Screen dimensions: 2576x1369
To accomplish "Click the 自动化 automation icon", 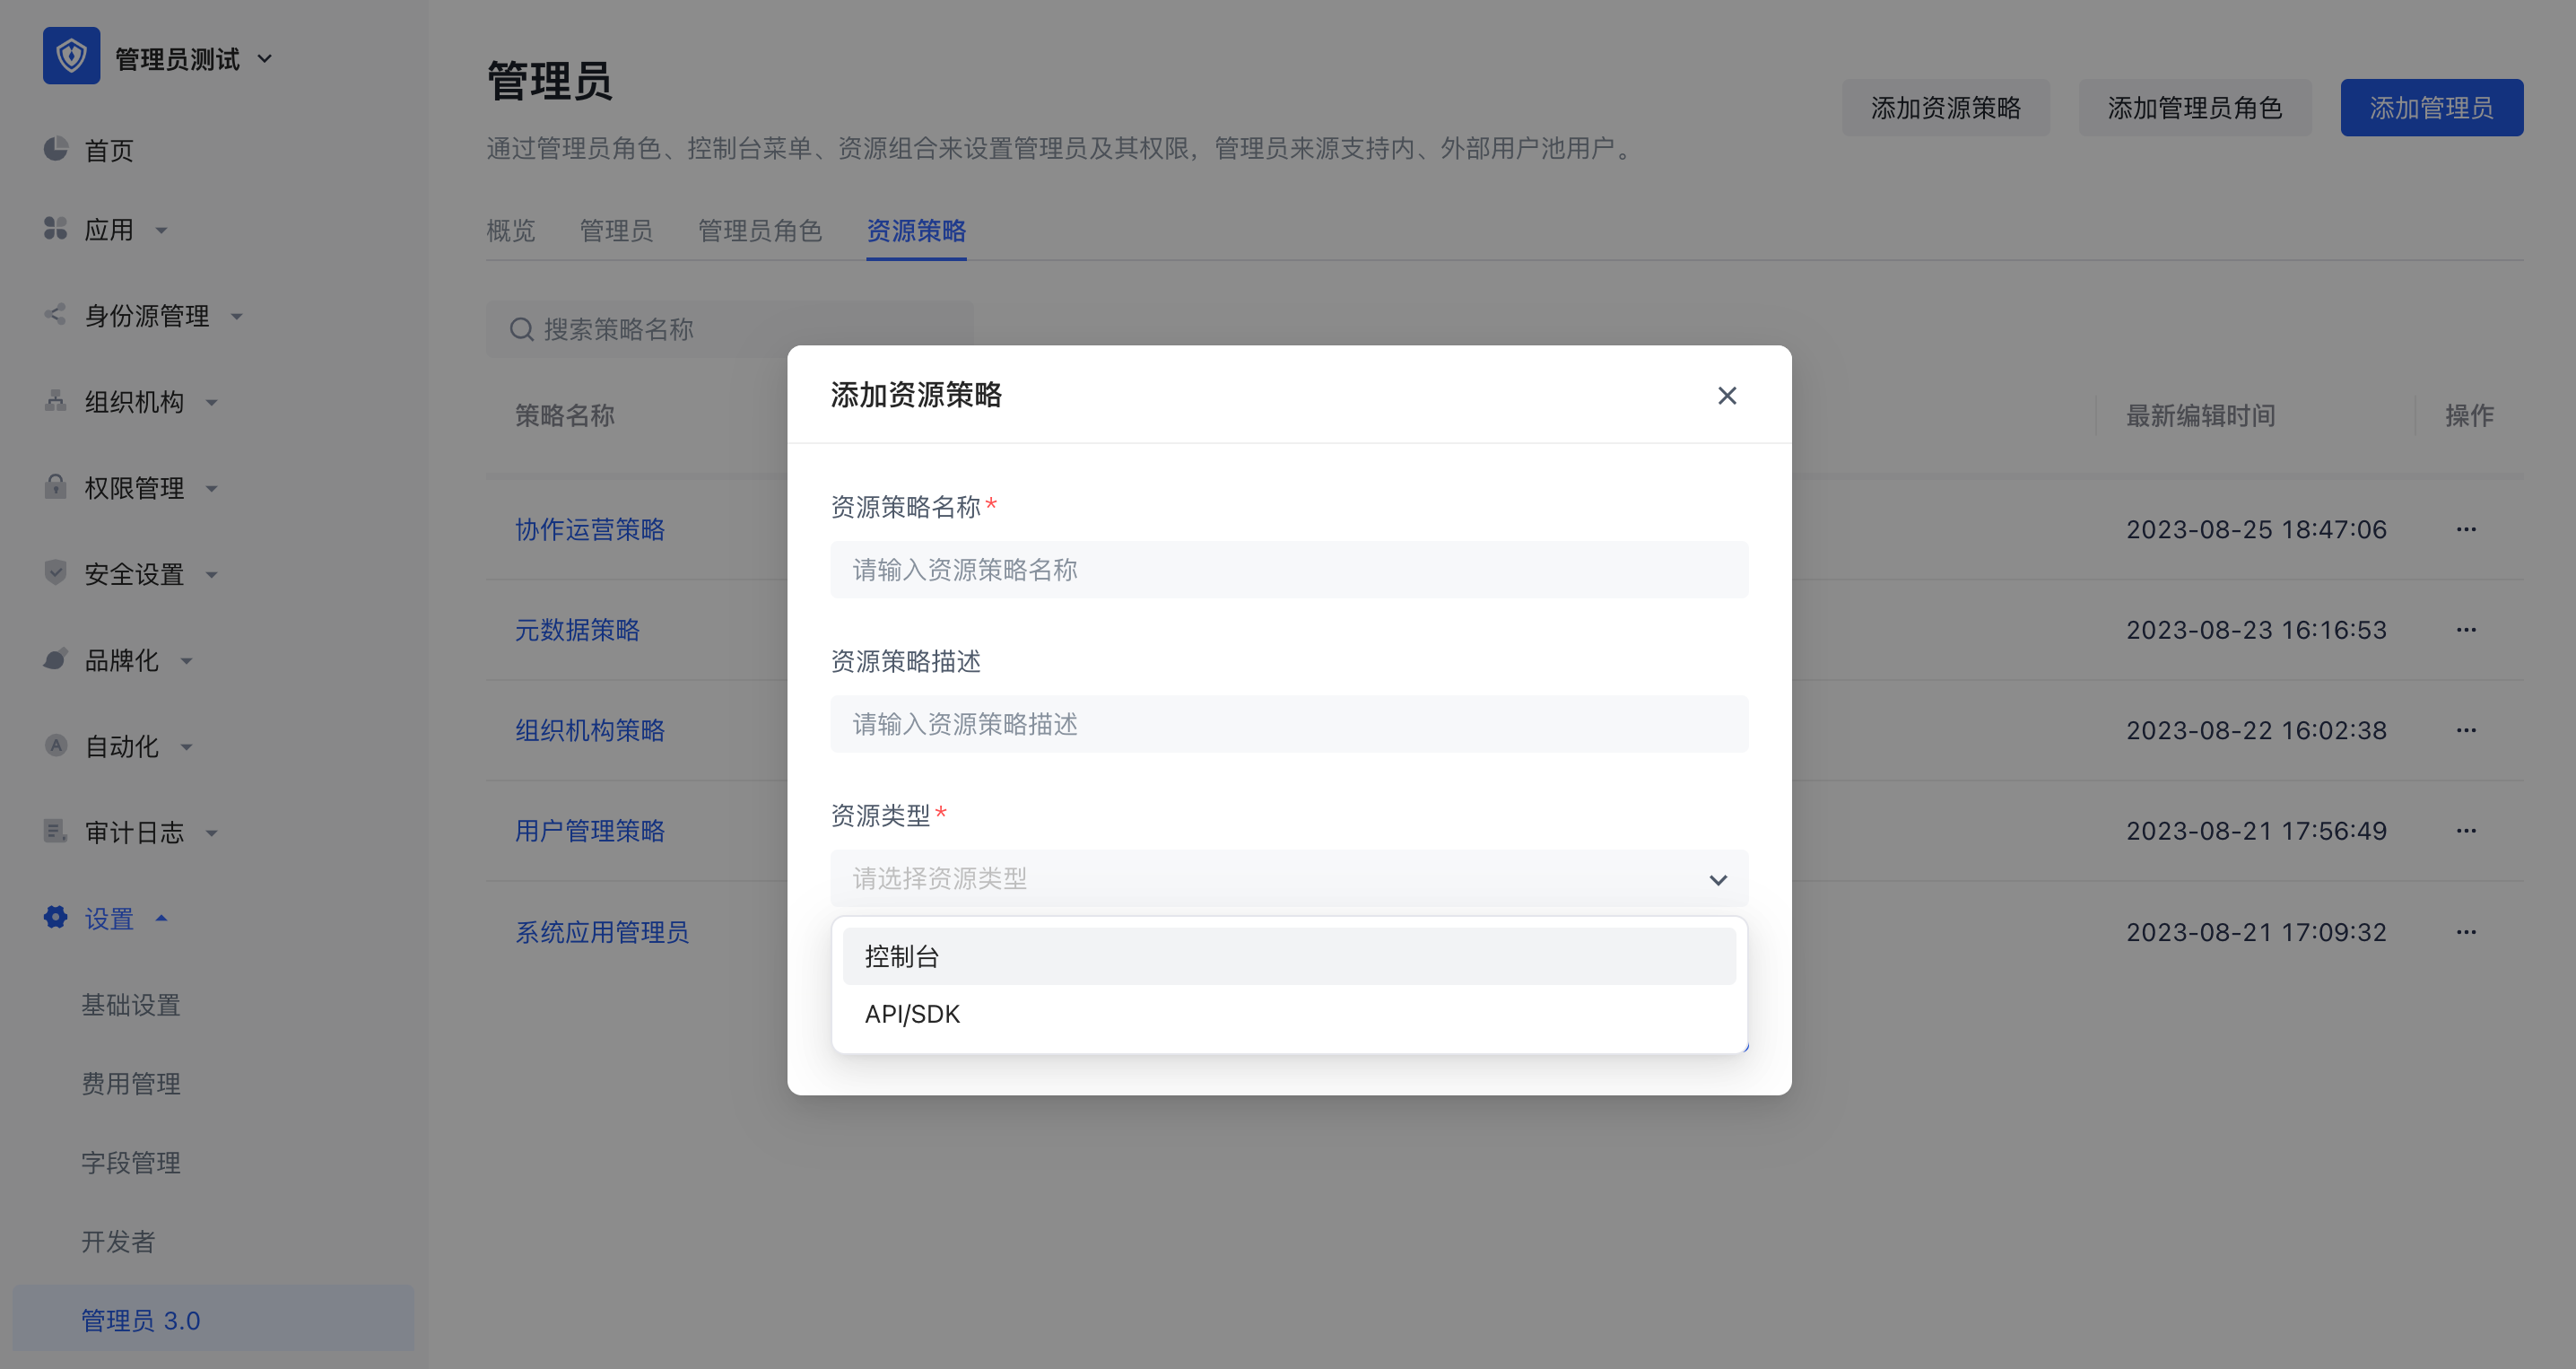I will (x=56, y=746).
